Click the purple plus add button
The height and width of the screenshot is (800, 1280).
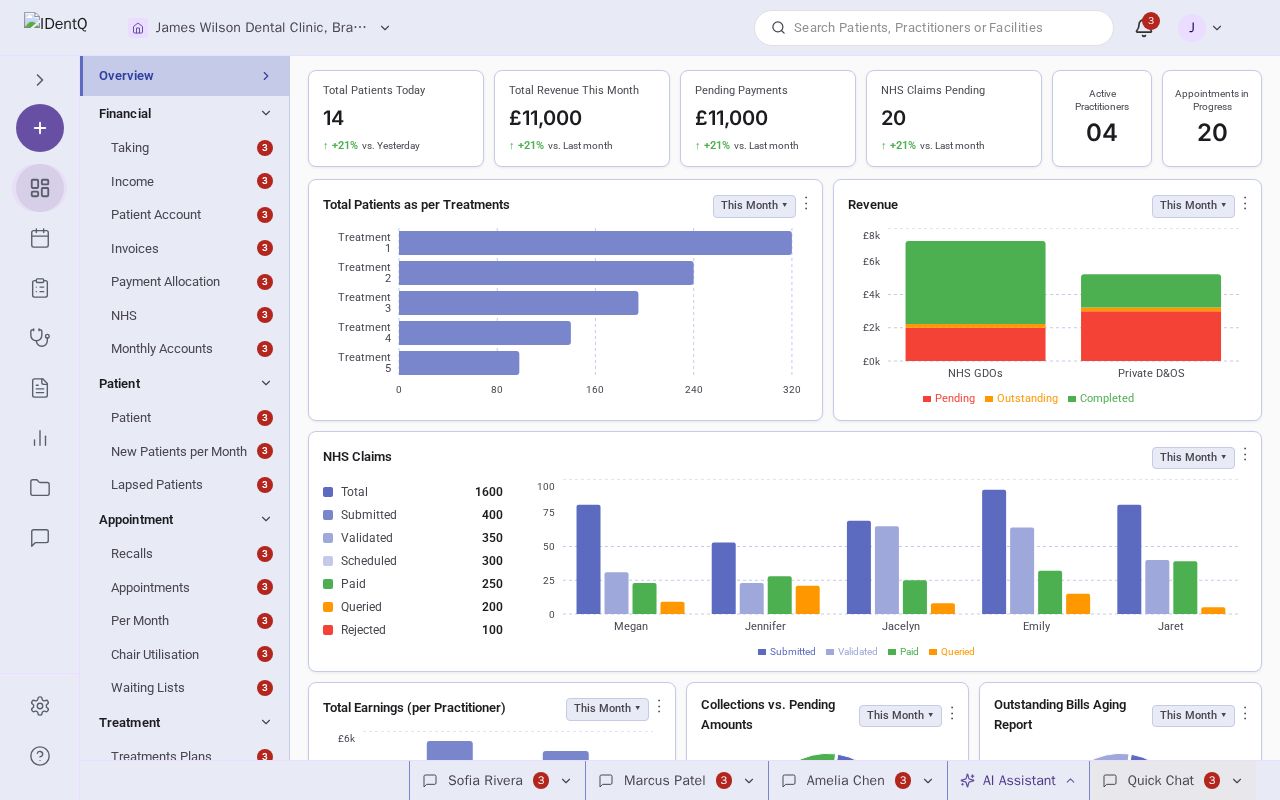pos(40,128)
